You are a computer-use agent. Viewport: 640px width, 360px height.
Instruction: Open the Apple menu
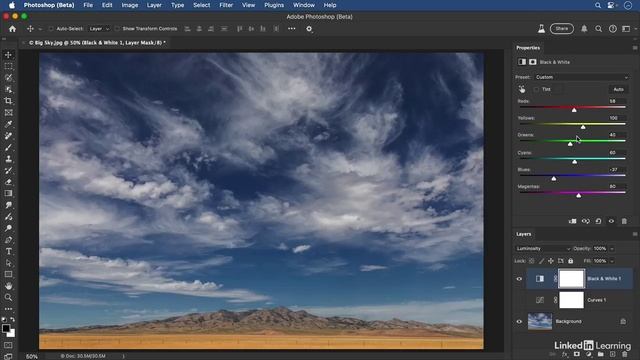[x=12, y=5]
